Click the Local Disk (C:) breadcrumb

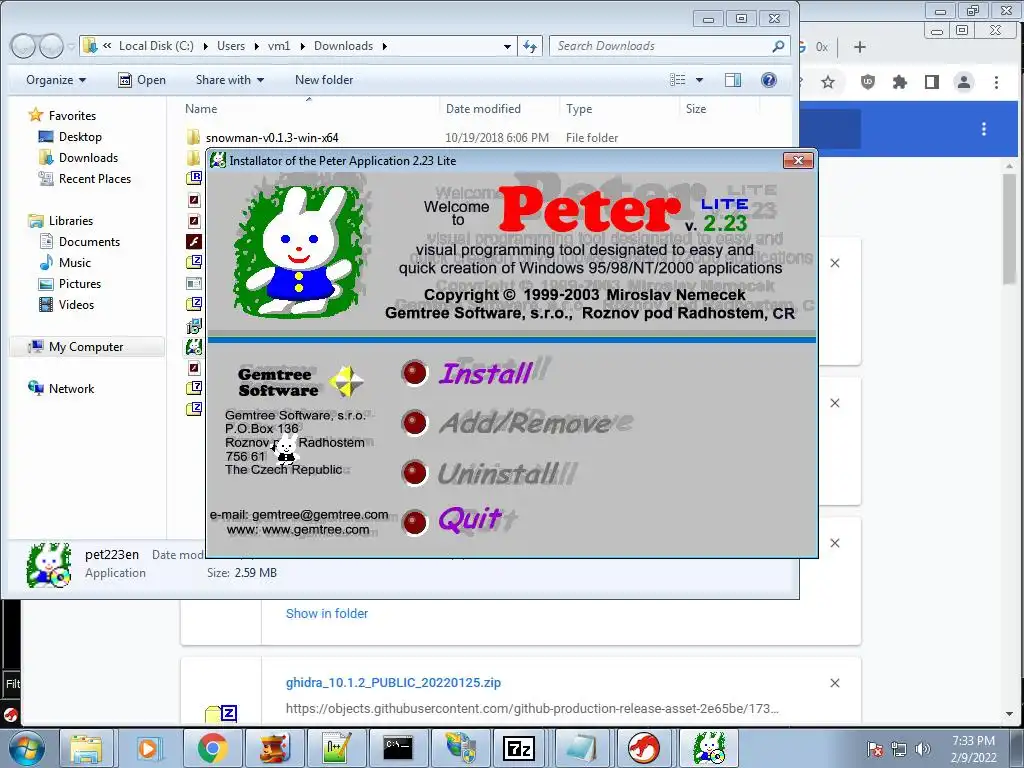tap(156, 46)
